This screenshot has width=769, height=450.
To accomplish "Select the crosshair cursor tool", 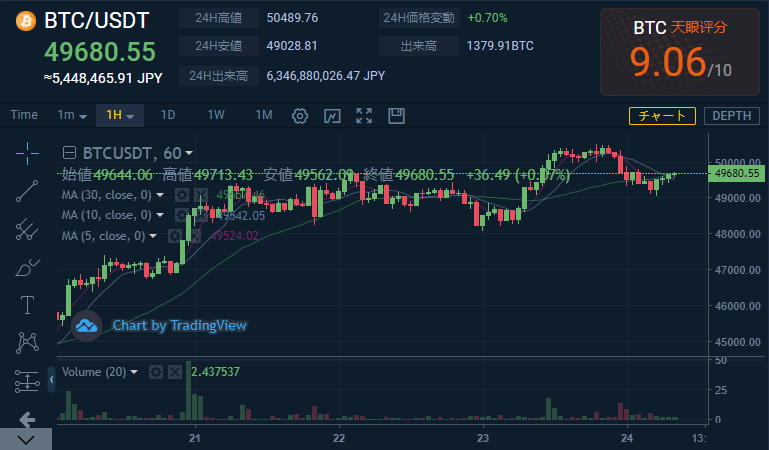I will point(27,152).
